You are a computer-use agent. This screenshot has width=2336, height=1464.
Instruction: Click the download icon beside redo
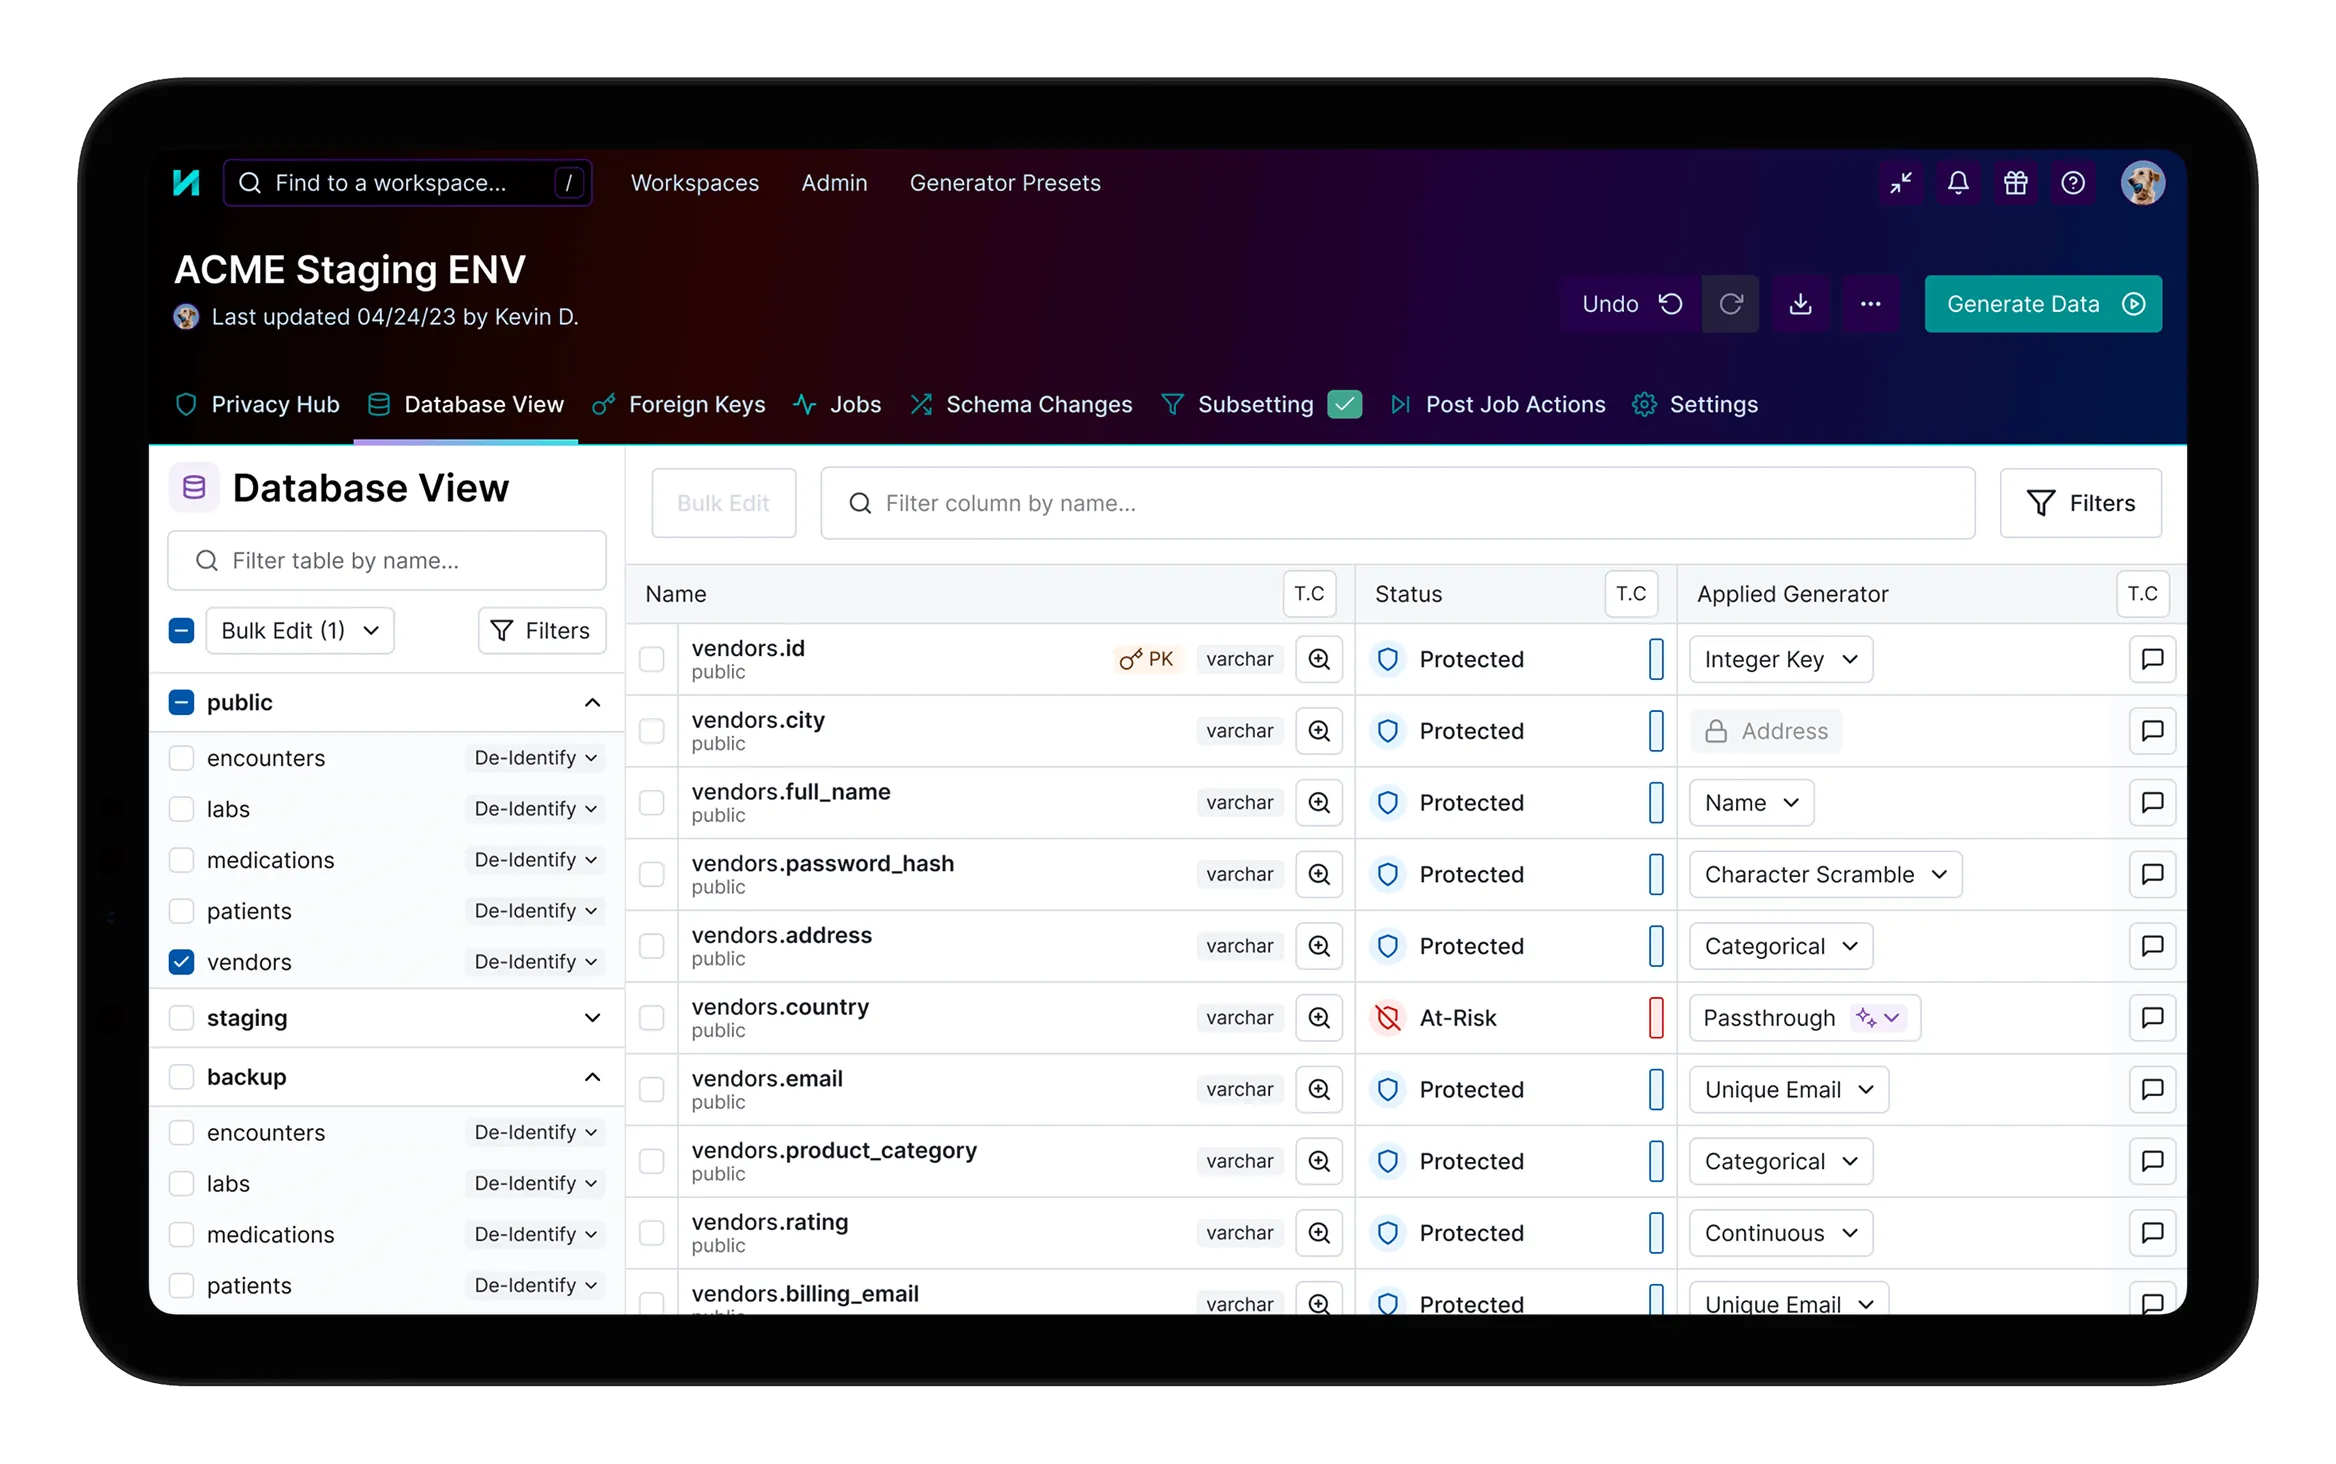click(1800, 304)
